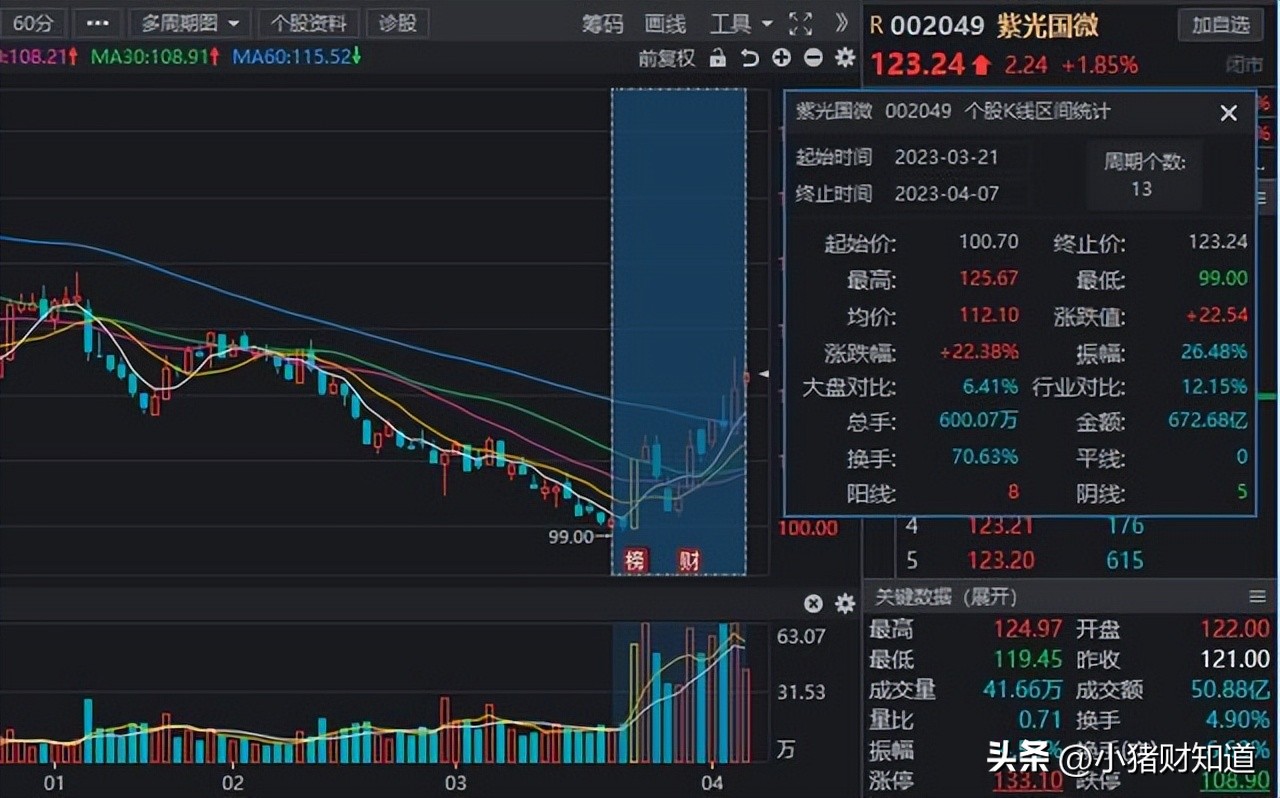Viewport: 1280px width, 798px height.
Task: Click the 昨收 value 121.00
Action: [x=1235, y=659]
